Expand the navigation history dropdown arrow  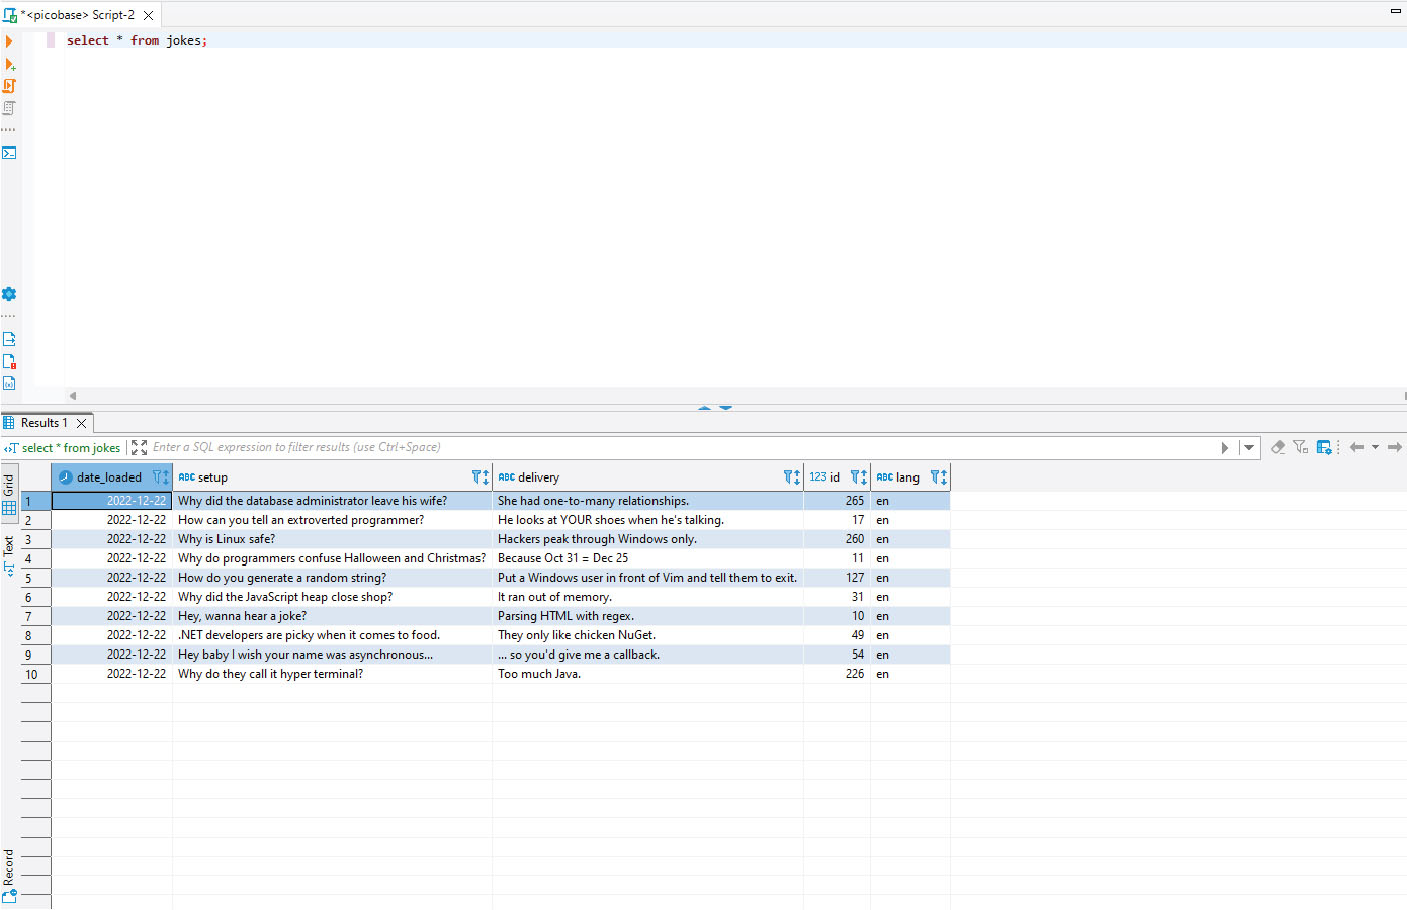pos(1375,447)
